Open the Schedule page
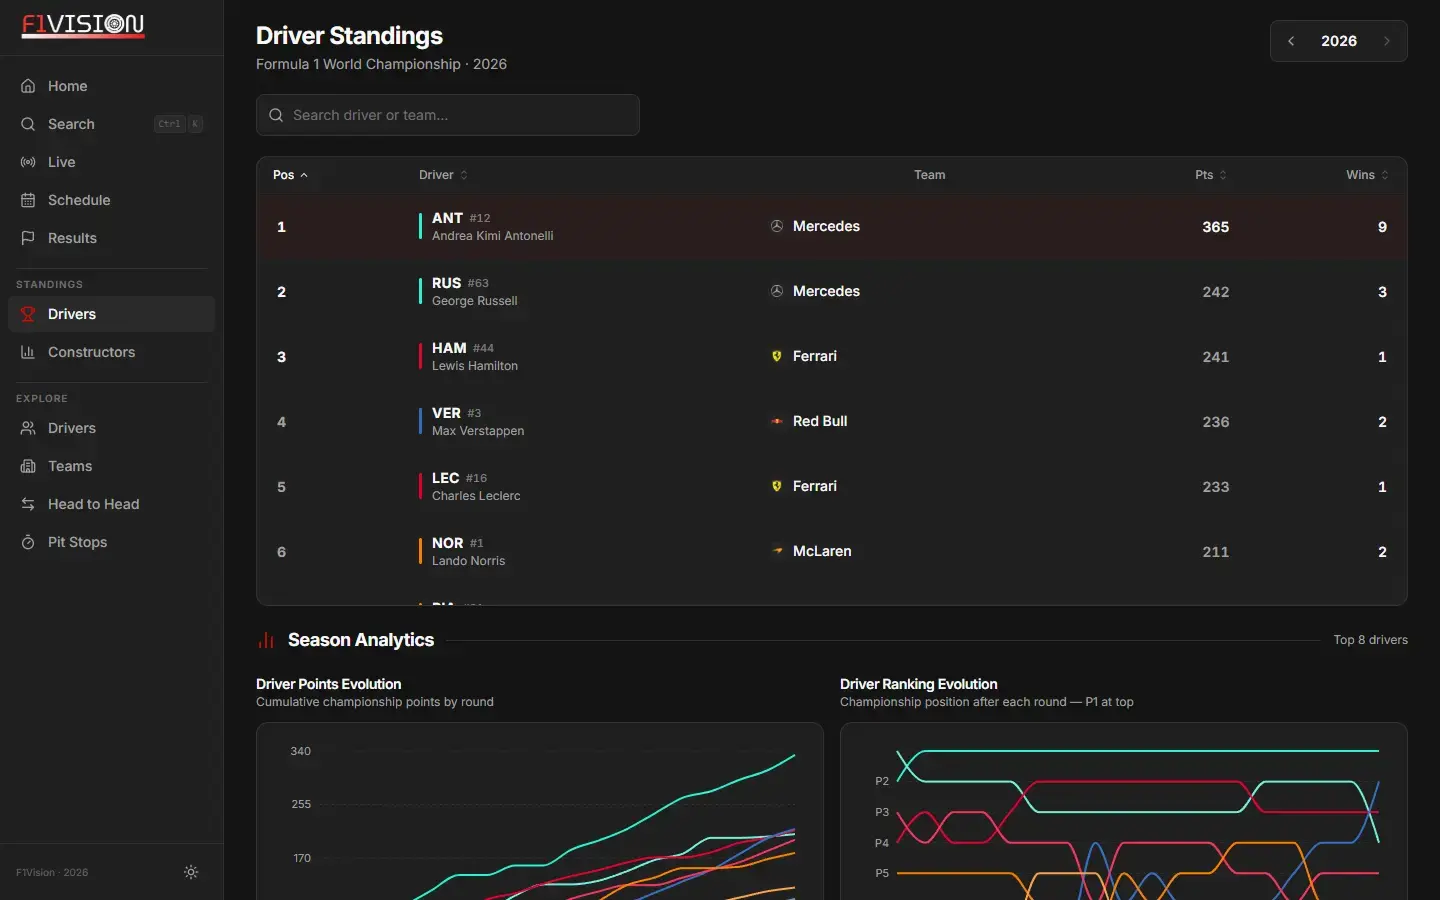 click(x=112, y=200)
